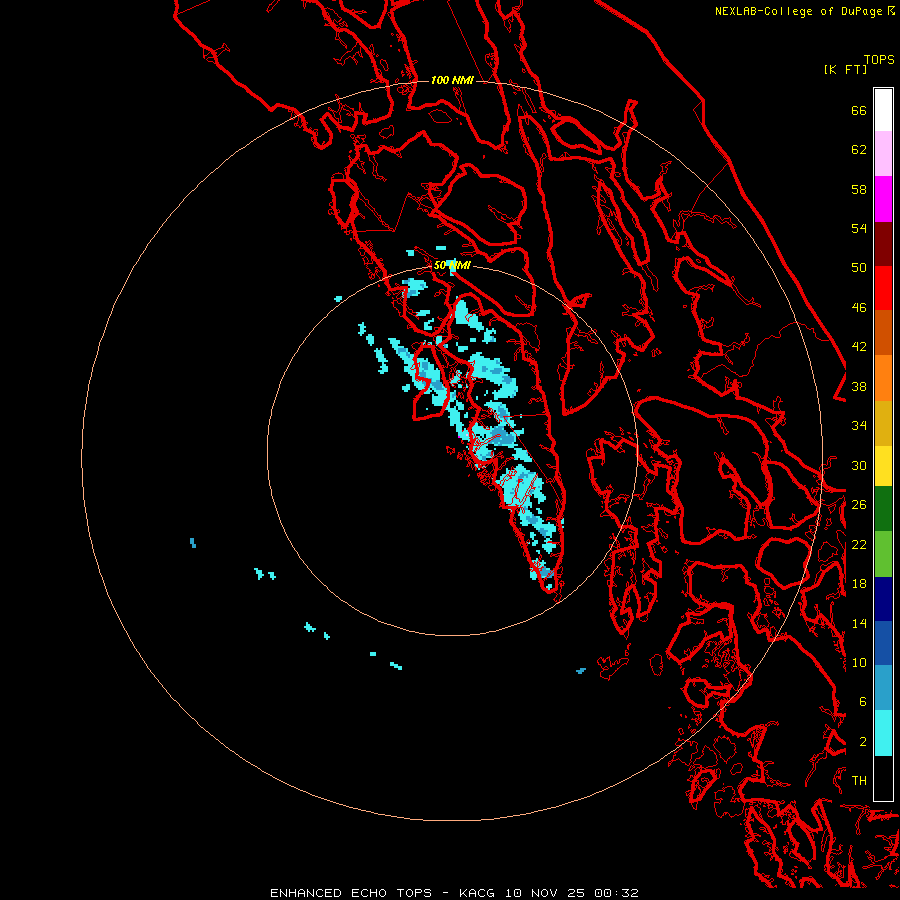This screenshot has width=900, height=900.
Task: Select the cyan 10 kft legend swatch
Action: pos(883,733)
